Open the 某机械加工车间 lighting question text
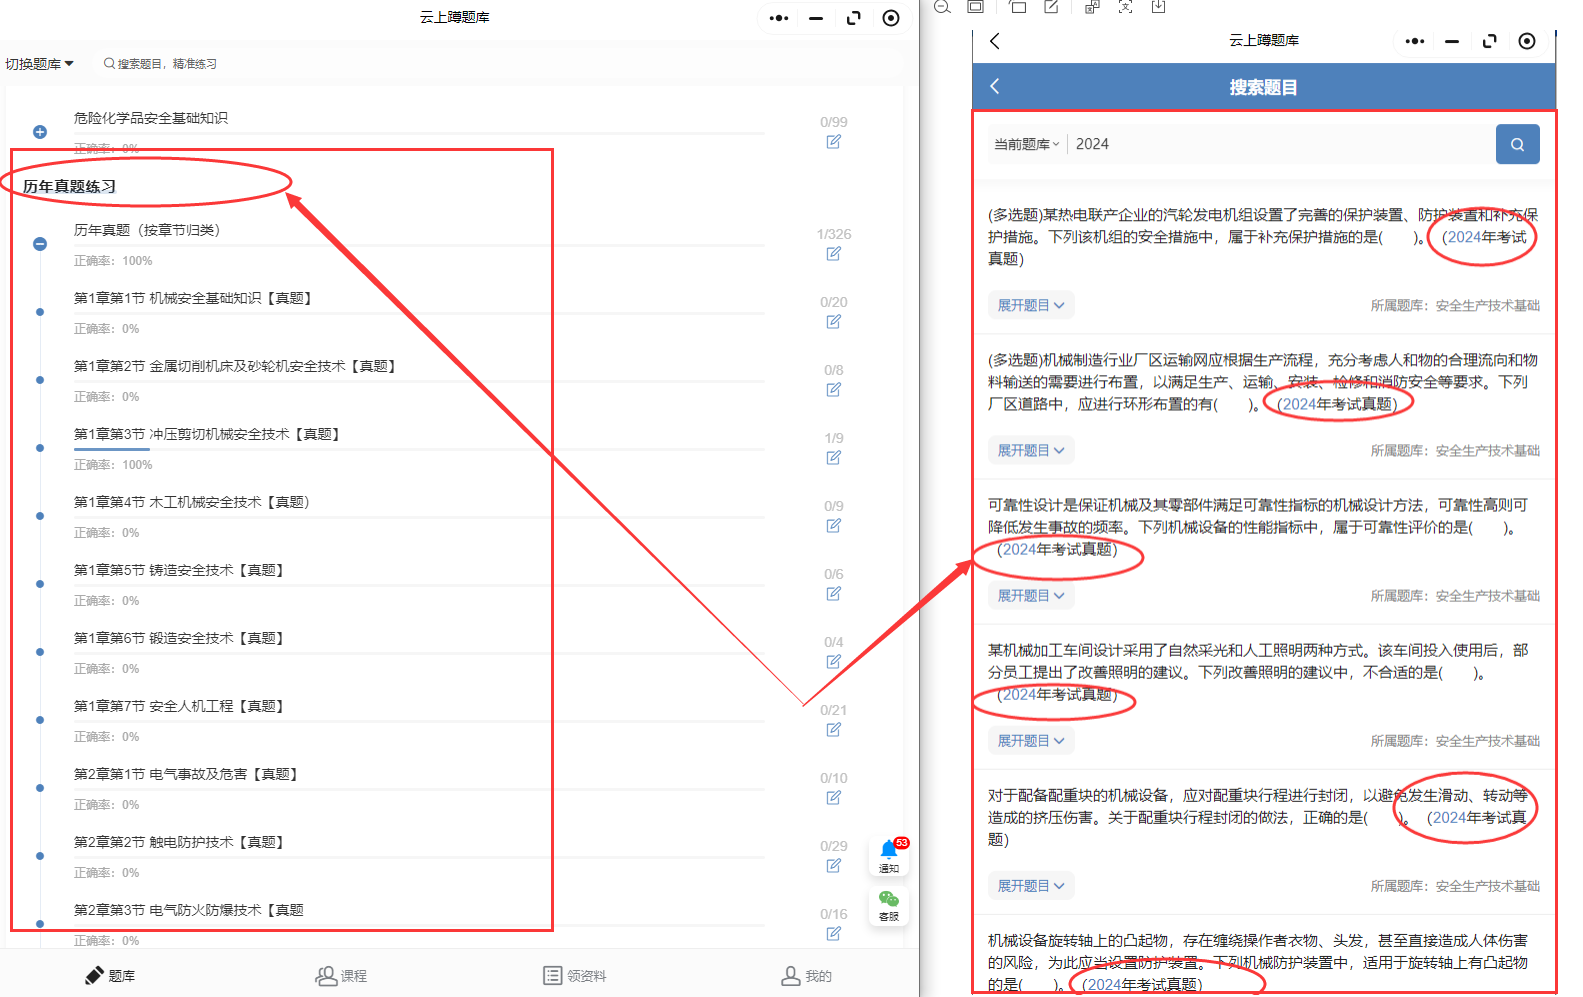The image size is (1583, 997). click(1258, 672)
